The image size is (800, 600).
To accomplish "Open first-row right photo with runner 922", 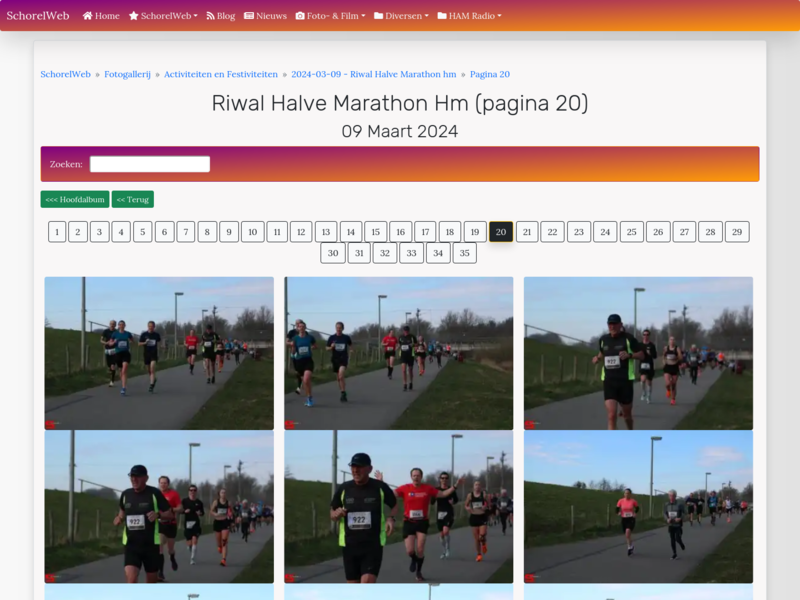I will 638,353.
